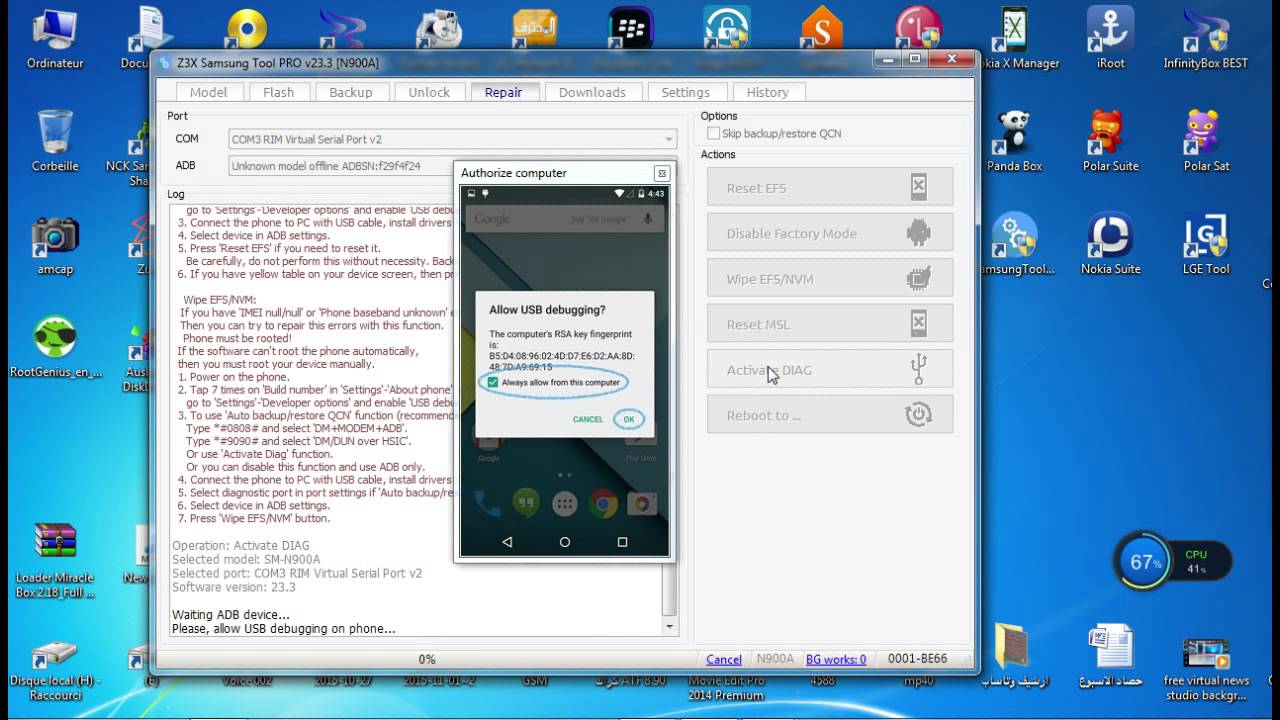The height and width of the screenshot is (720, 1280).
Task: View the History tab
Action: tap(767, 92)
